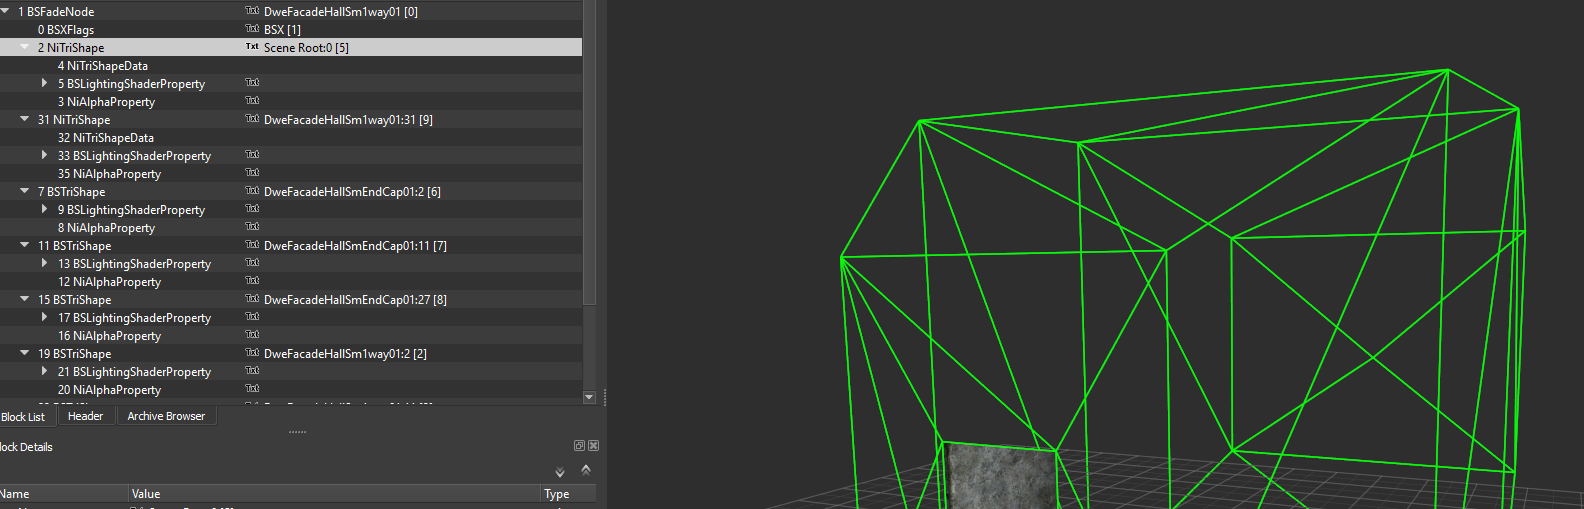The height and width of the screenshot is (509, 1584).
Task: Click Txt icon in 35 NiAlphaProperty row
Action: [252, 173]
